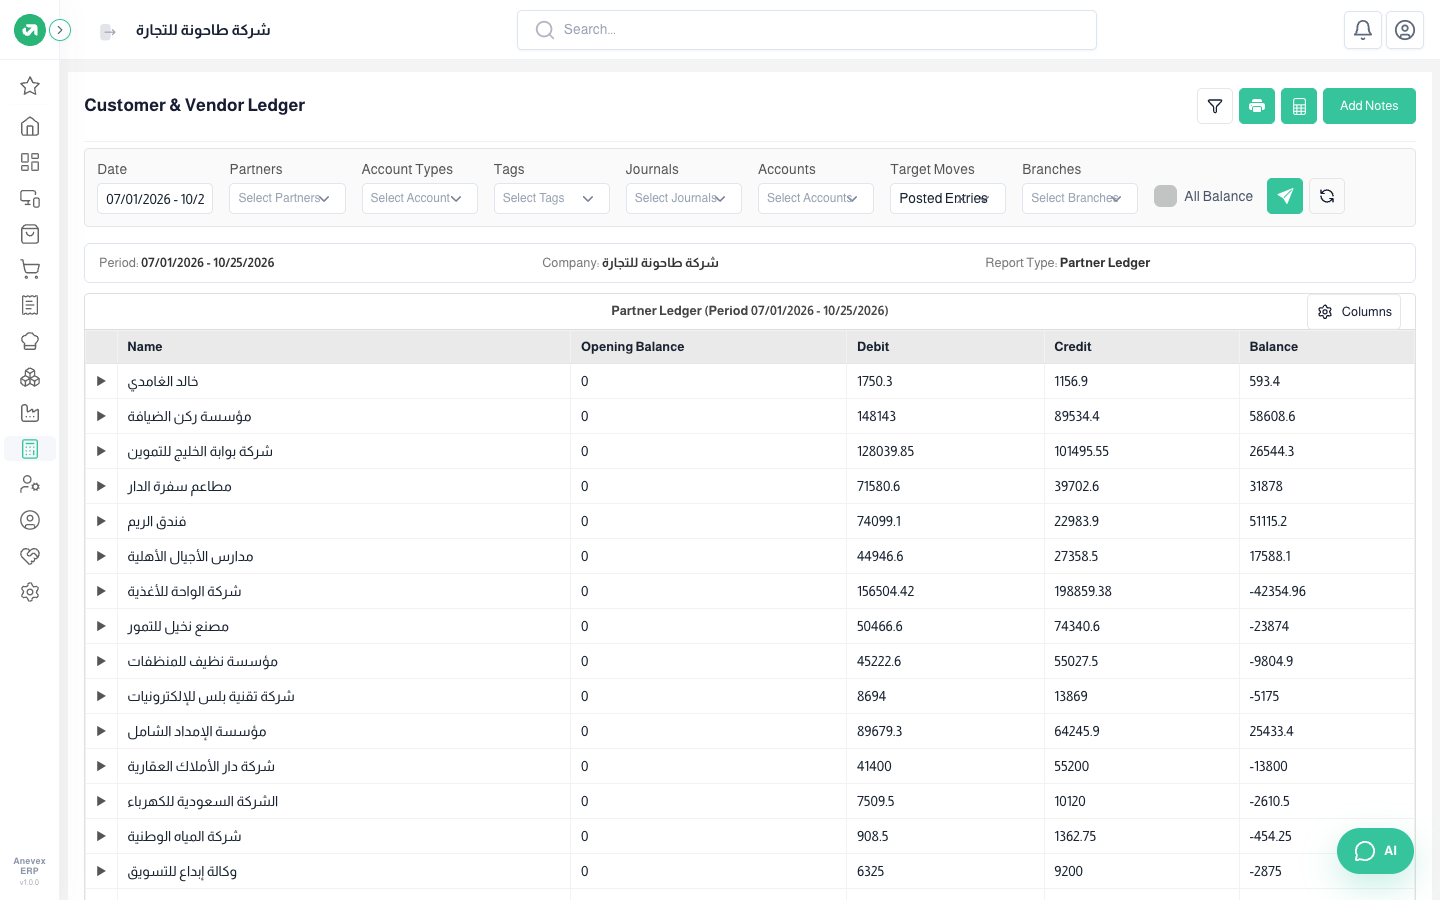Image resolution: width=1440 pixels, height=900 pixels.
Task: Expand sidebar with the chevron arrow button
Action: coord(60,30)
